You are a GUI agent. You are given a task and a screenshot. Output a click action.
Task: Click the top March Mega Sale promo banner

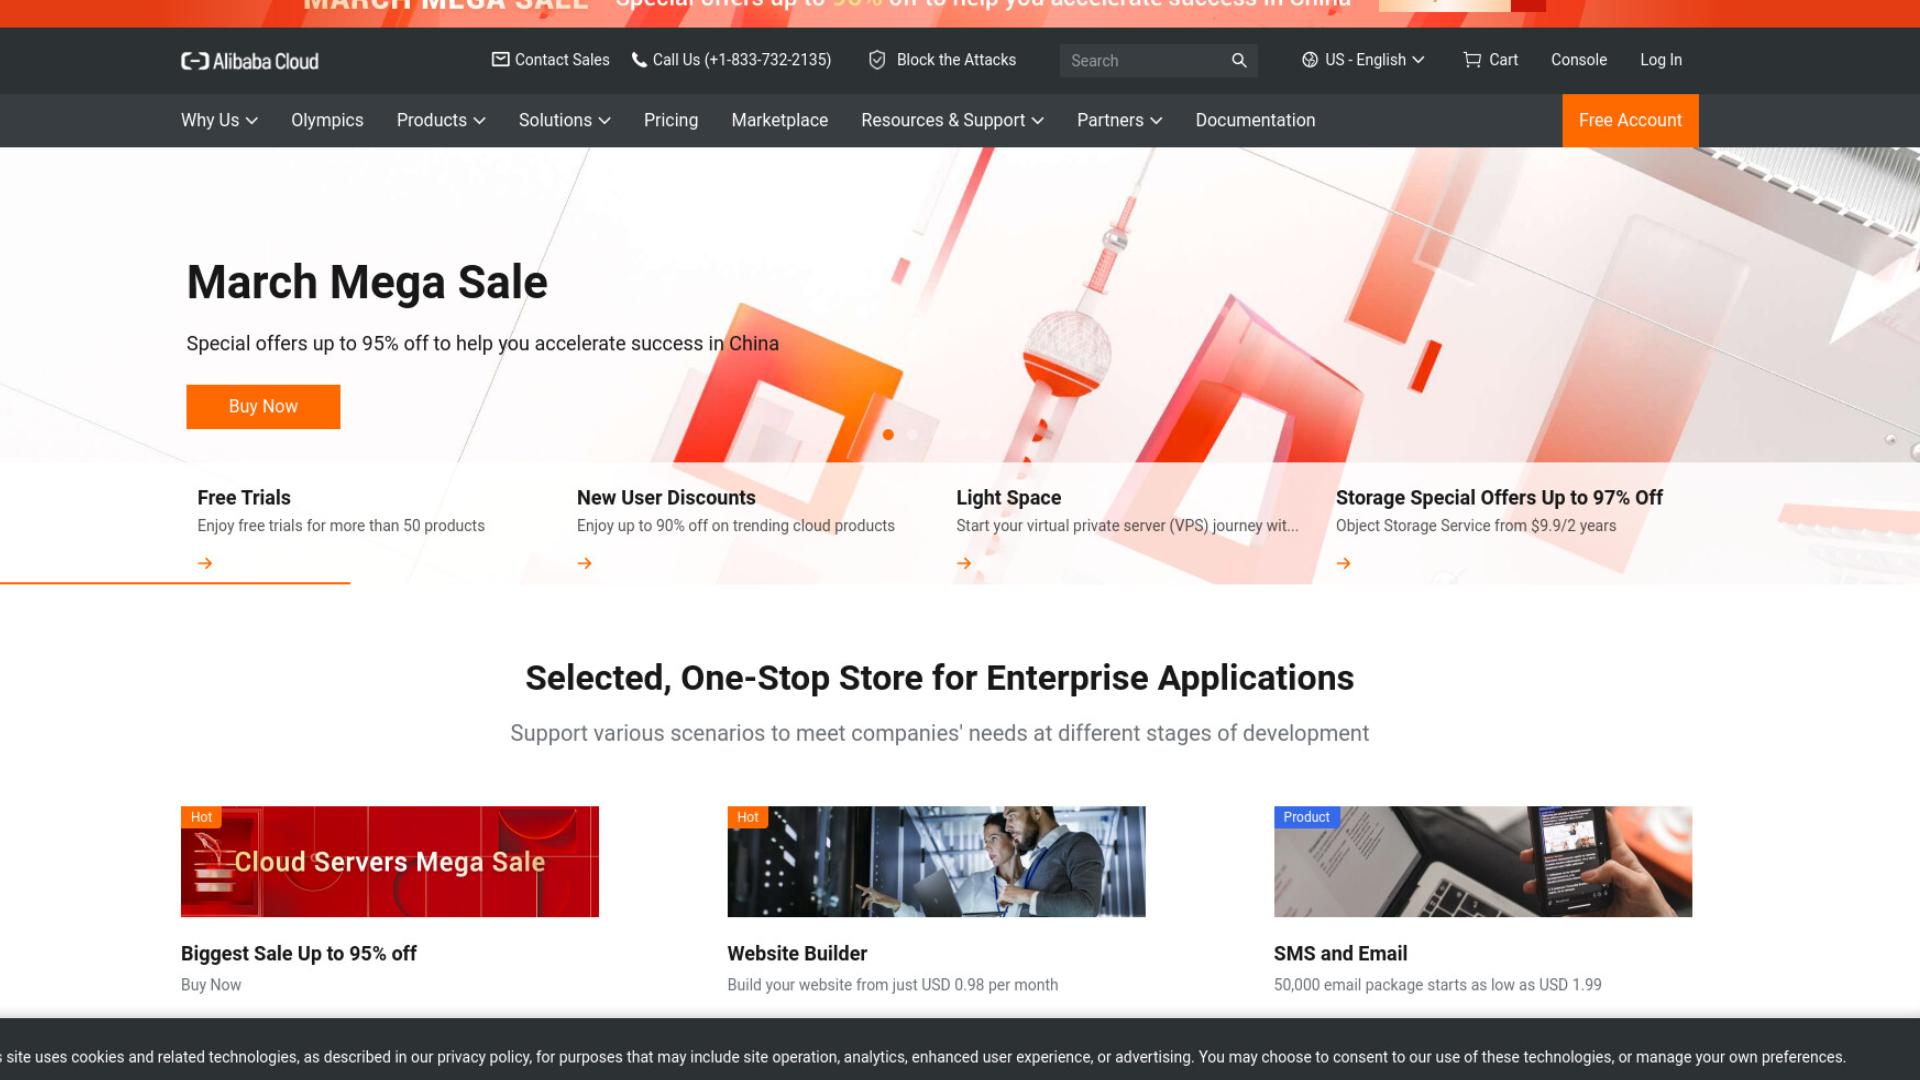pos(960,13)
